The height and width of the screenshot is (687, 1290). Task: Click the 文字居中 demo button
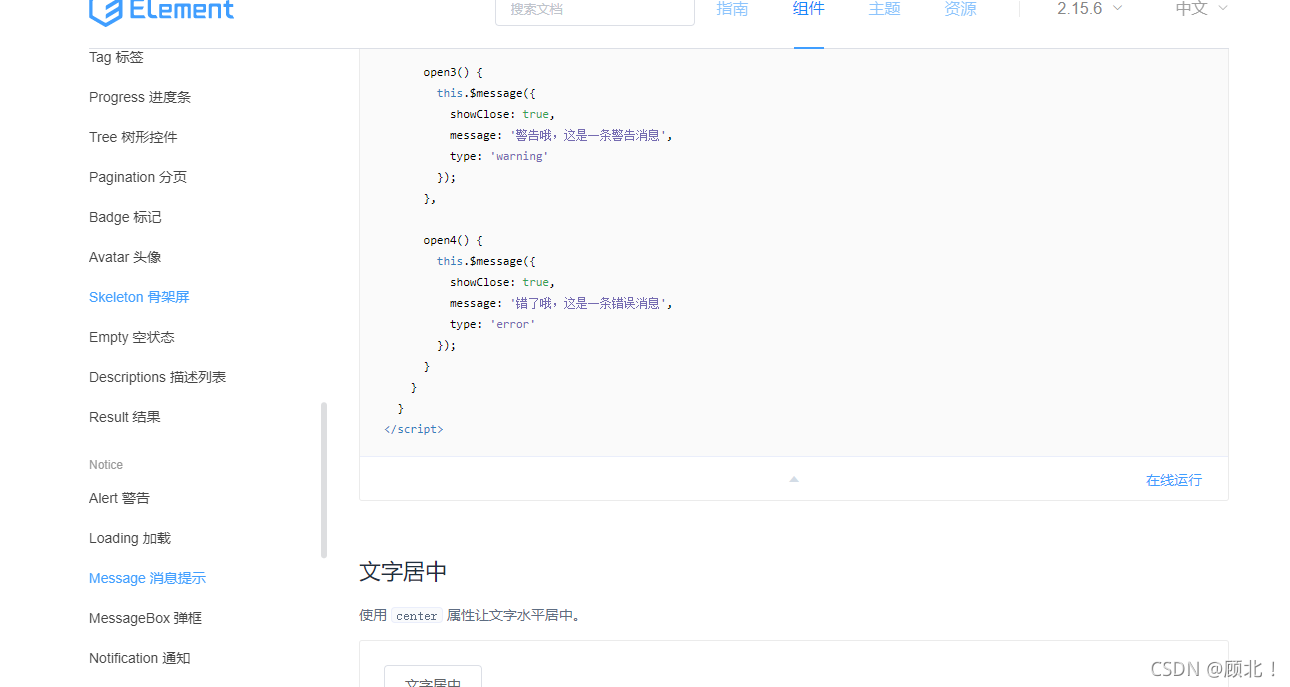coord(433,677)
